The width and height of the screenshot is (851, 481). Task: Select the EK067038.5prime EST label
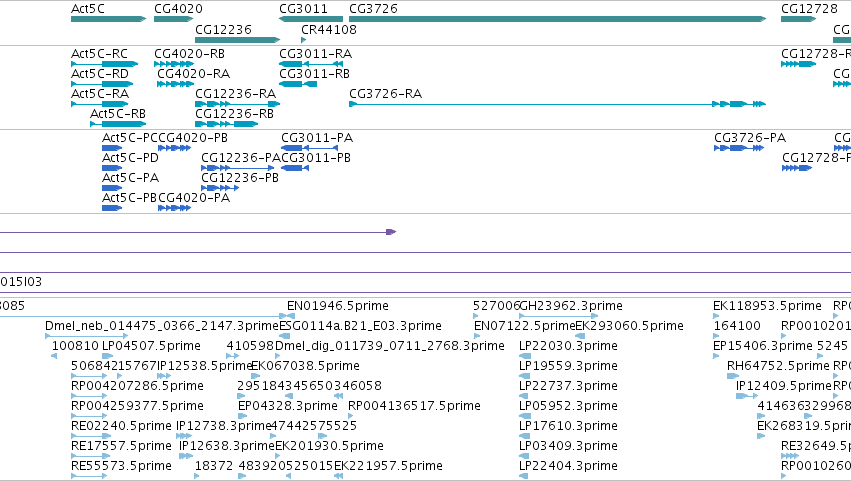pyautogui.click(x=305, y=366)
